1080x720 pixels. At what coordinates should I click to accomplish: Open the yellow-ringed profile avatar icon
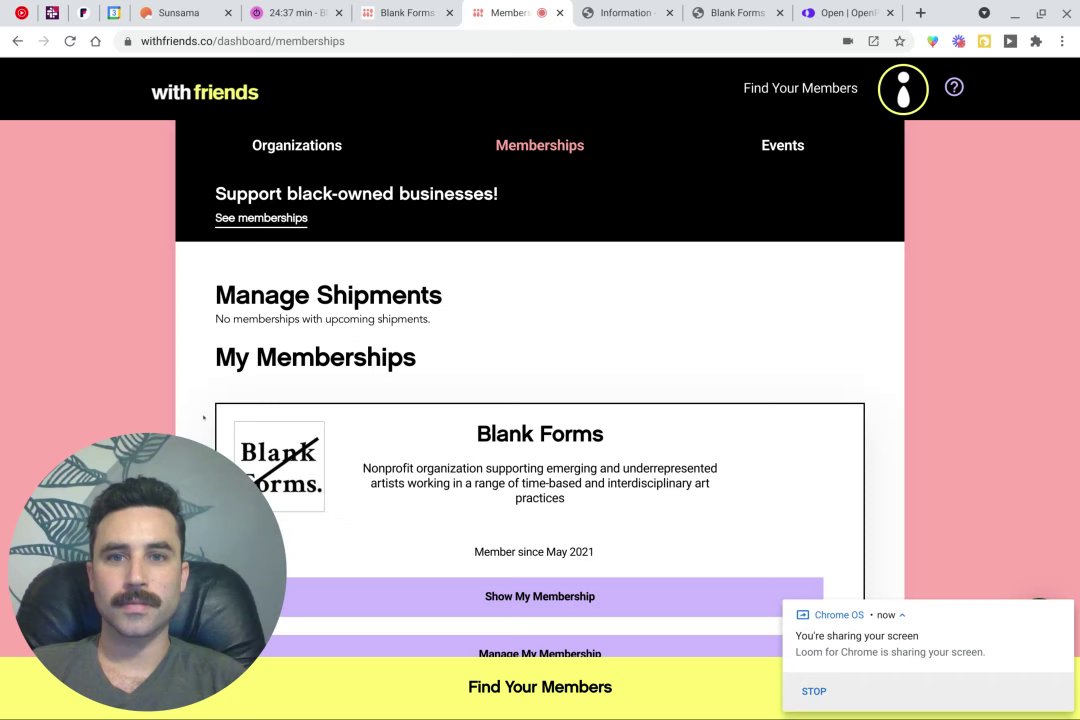coord(903,90)
